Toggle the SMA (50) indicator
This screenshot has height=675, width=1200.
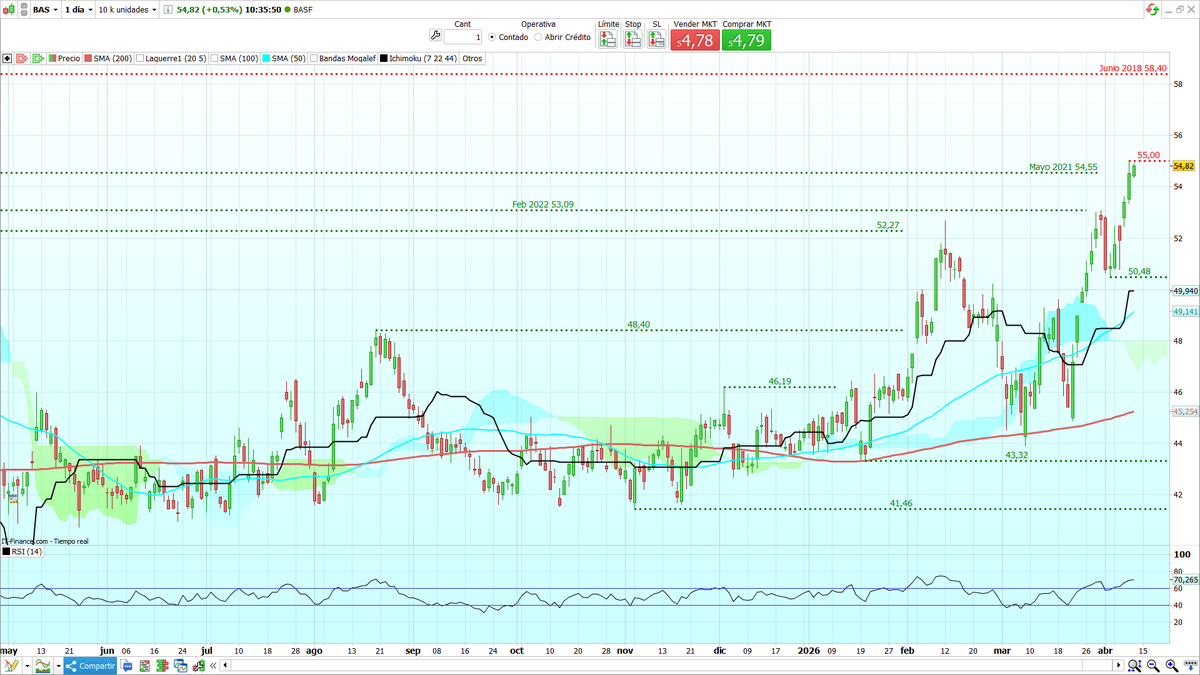pyautogui.click(x=285, y=58)
